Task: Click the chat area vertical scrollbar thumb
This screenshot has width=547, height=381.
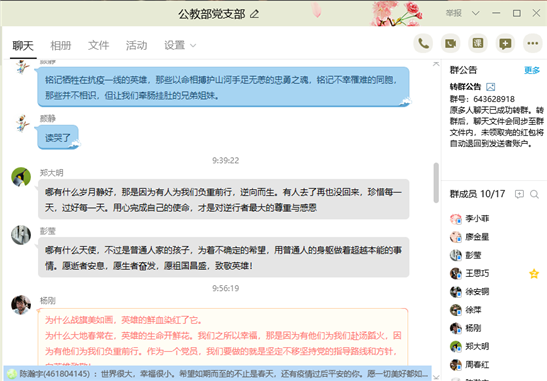Action: (x=436, y=182)
